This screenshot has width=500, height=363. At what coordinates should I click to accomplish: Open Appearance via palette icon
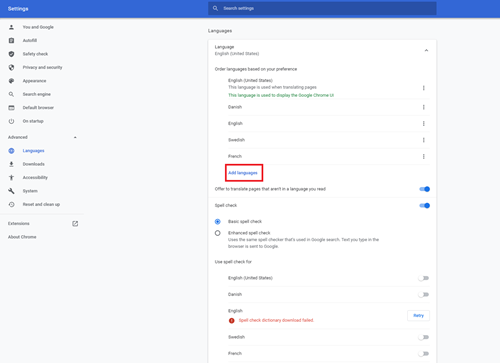tap(11, 81)
